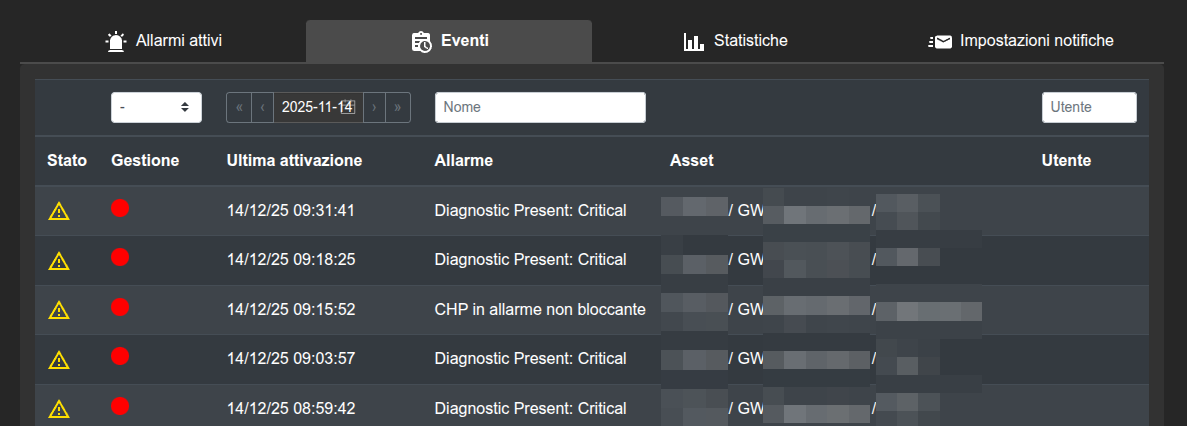Open Impostazioni notifiche tab
The image size is (1187, 426).
point(1021,41)
